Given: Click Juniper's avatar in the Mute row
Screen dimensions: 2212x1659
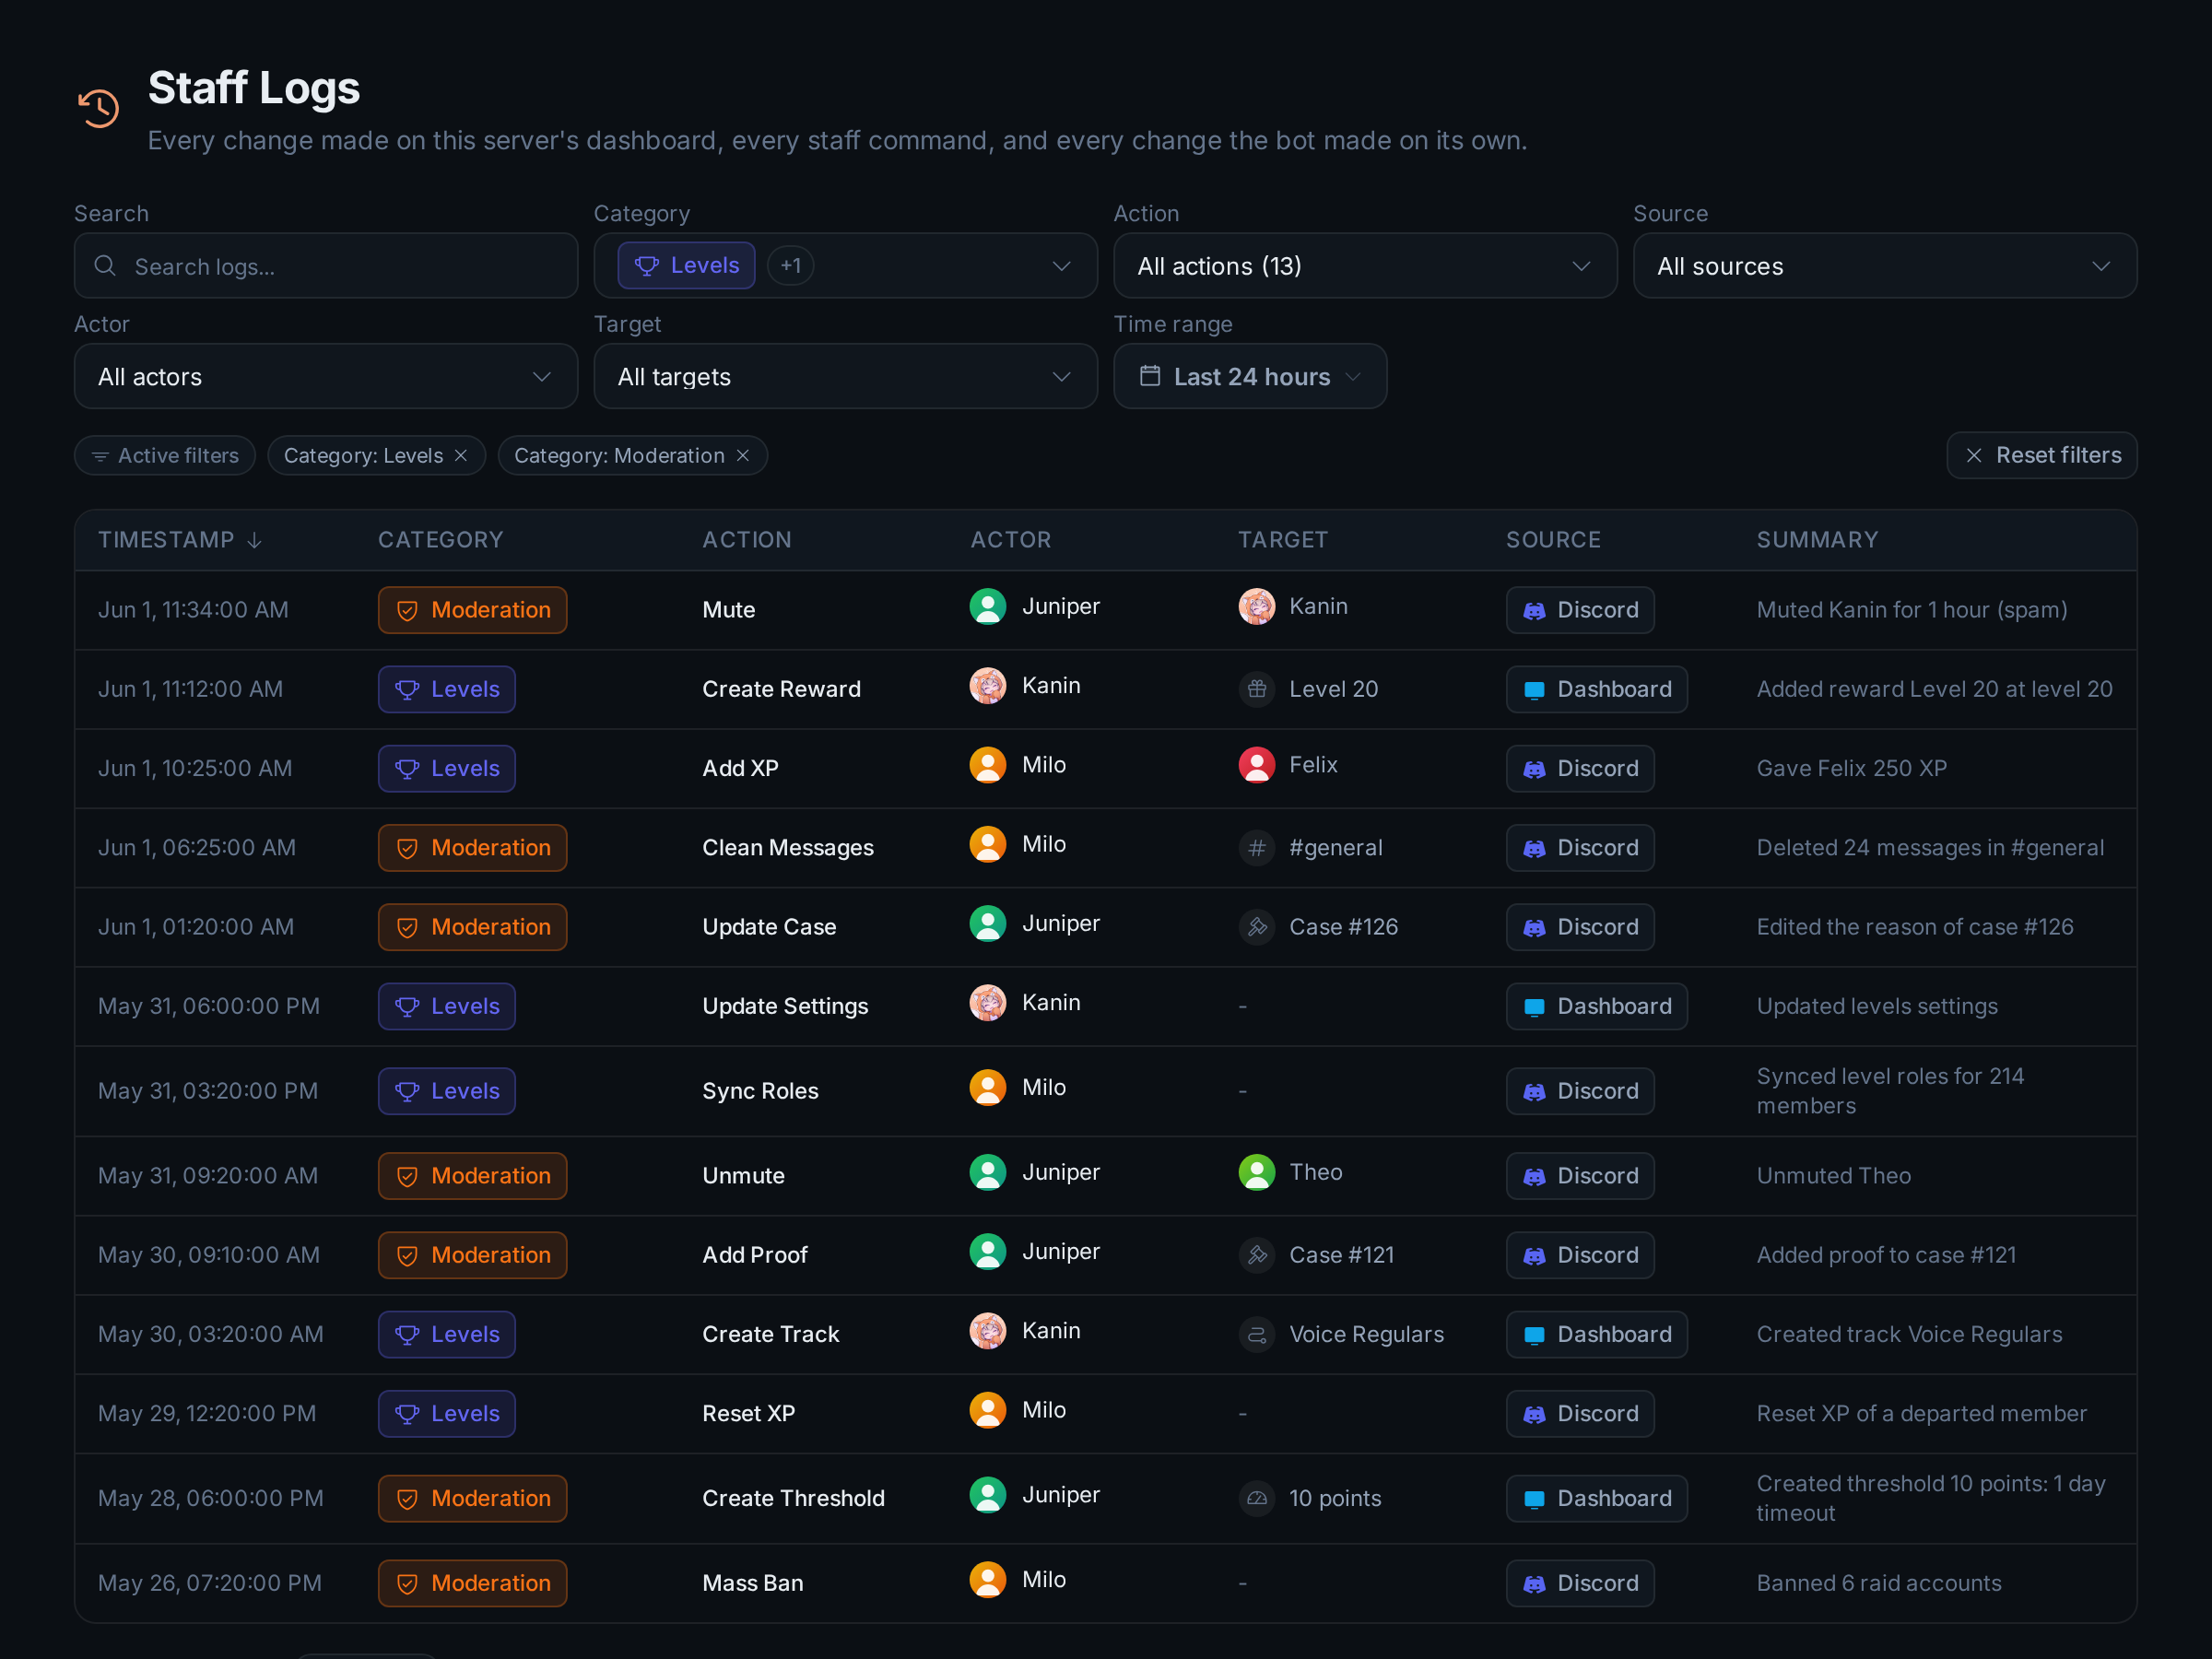Looking at the screenshot, I should click(x=988, y=606).
